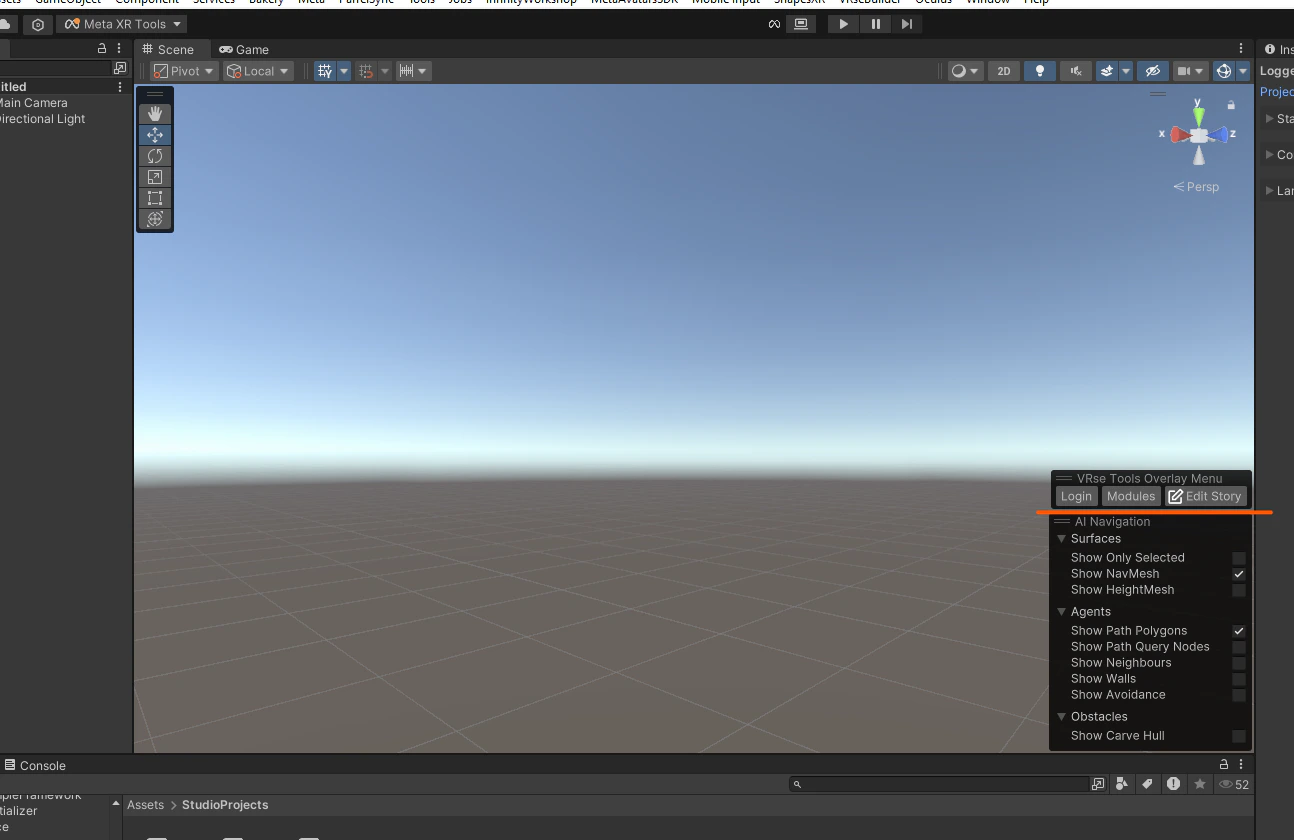Open the Pivot dropdown
The width and height of the screenshot is (1294, 840).
182,71
